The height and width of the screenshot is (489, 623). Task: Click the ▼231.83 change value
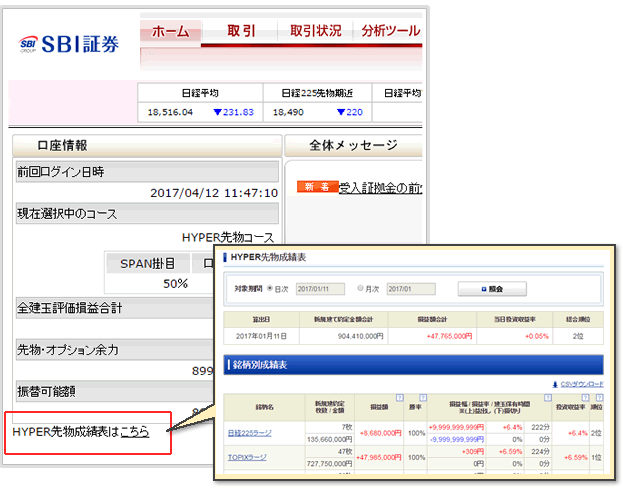tap(233, 112)
